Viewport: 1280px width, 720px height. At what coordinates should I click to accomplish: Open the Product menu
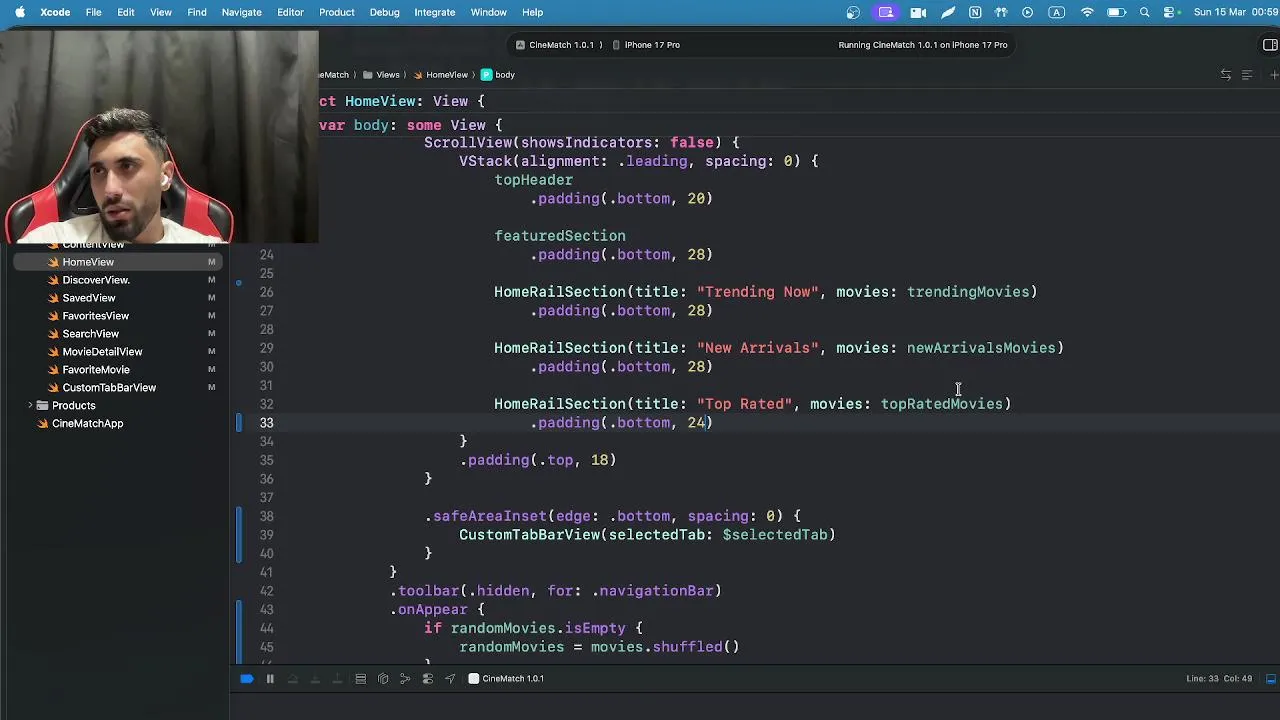pyautogui.click(x=337, y=12)
